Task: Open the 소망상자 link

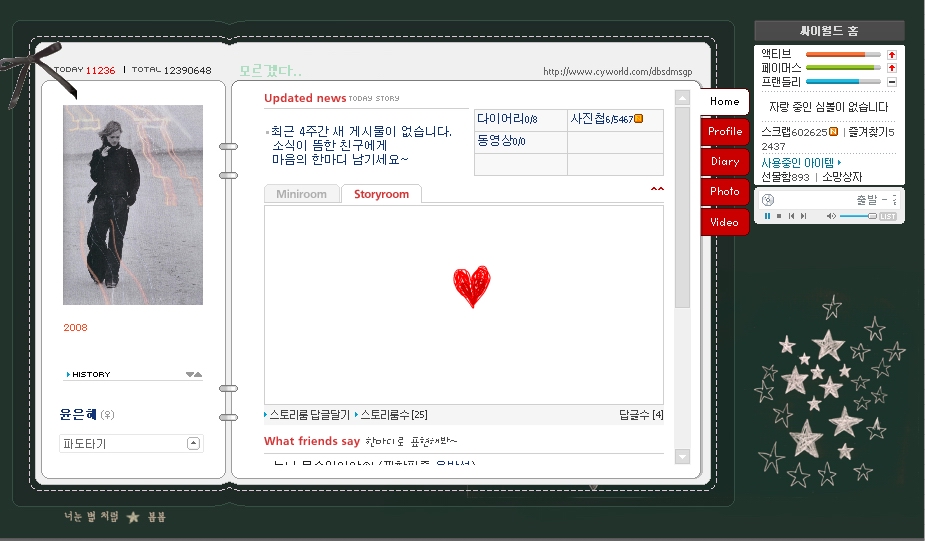Action: coord(842,177)
